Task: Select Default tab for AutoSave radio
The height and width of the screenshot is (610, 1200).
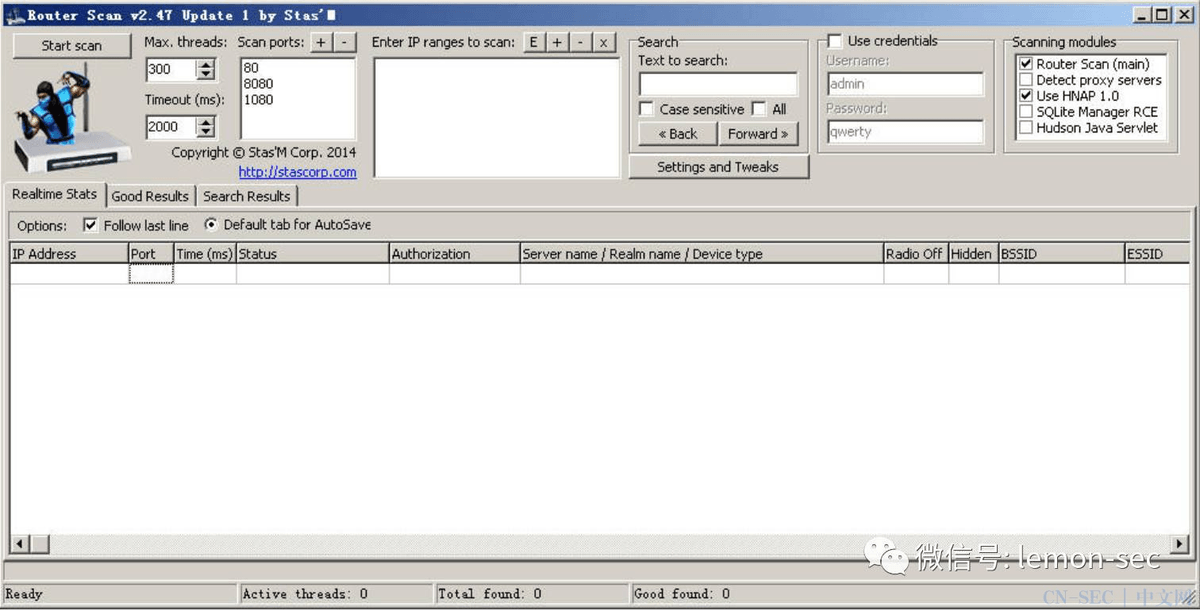Action: [x=210, y=225]
